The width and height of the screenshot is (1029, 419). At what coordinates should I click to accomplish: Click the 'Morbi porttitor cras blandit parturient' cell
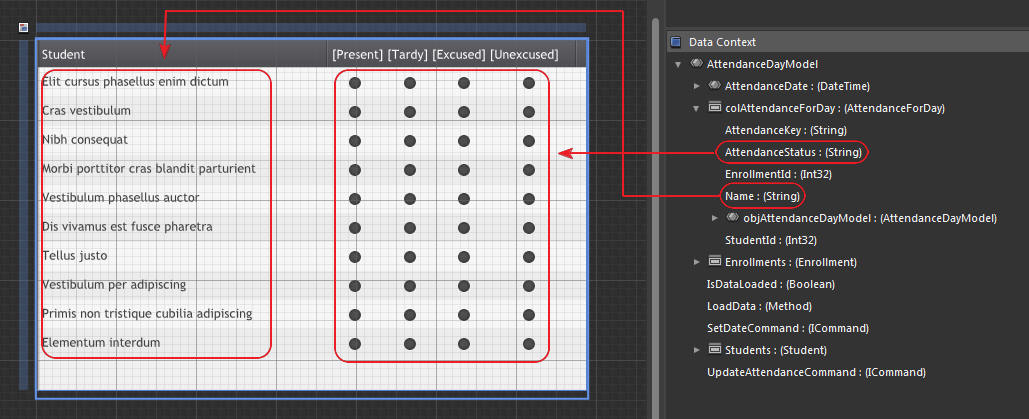point(148,168)
